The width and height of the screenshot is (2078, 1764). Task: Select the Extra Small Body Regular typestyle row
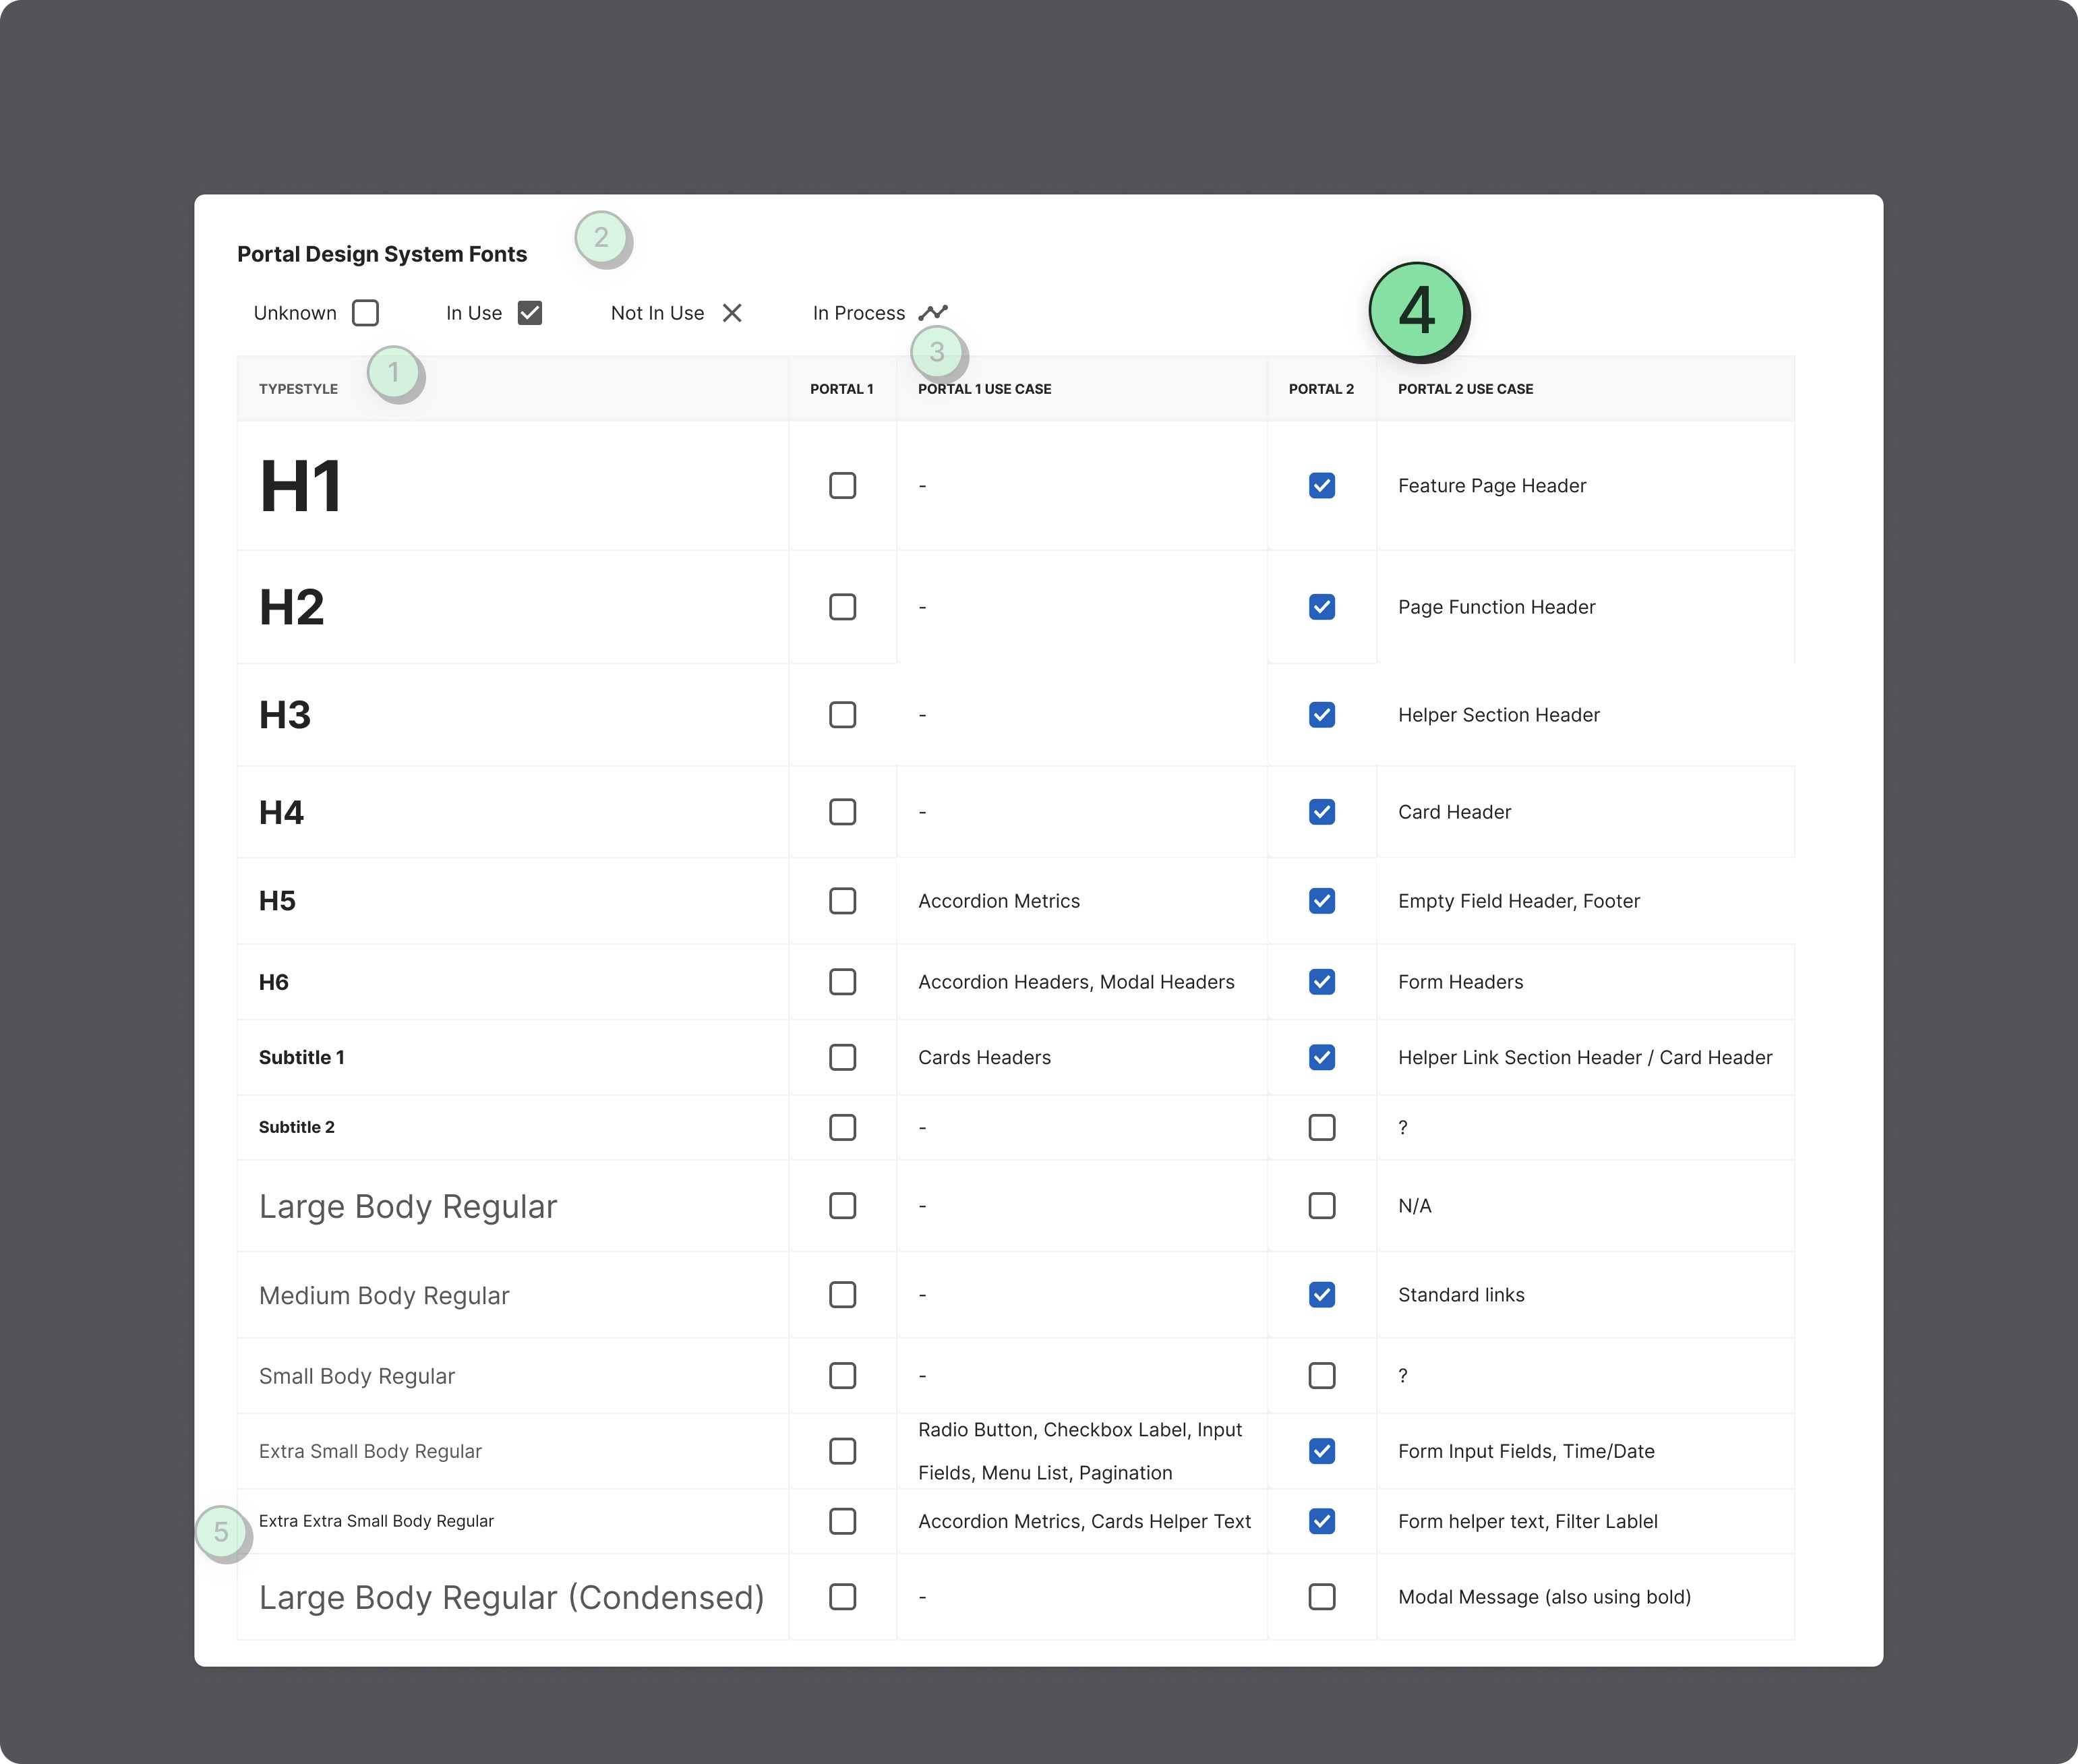click(370, 1451)
